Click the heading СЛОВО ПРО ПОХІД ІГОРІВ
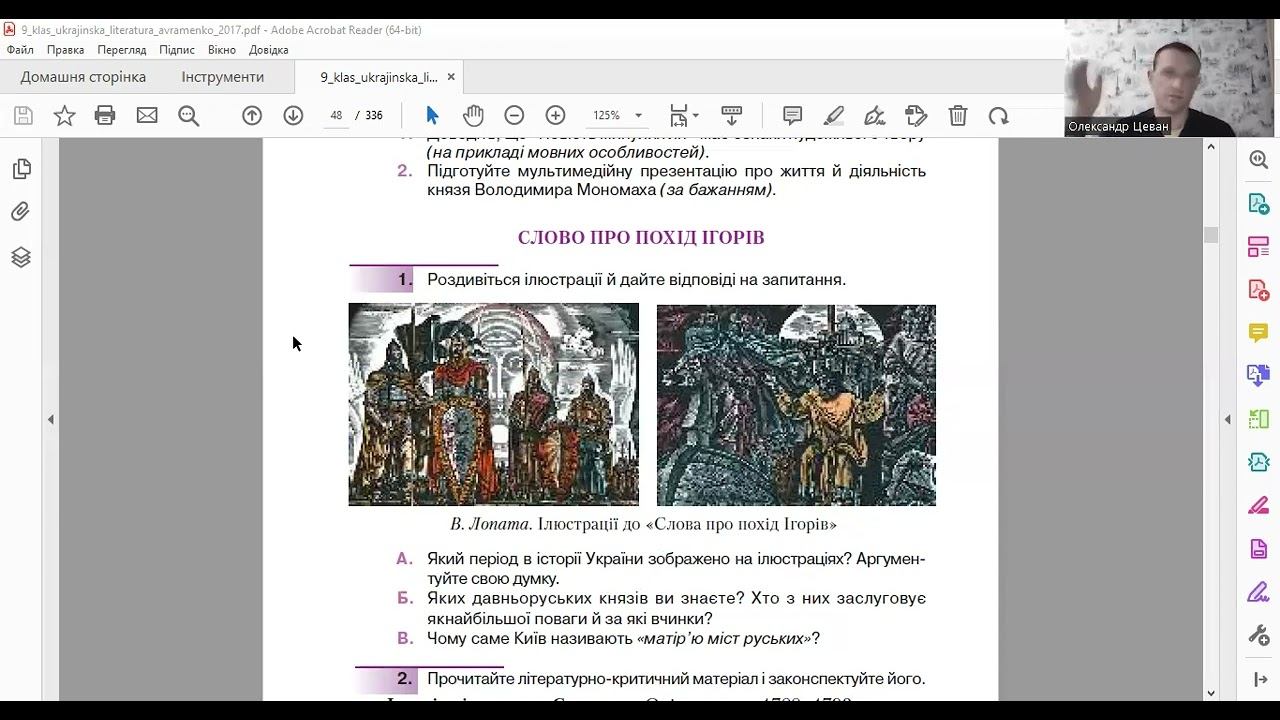 click(641, 238)
